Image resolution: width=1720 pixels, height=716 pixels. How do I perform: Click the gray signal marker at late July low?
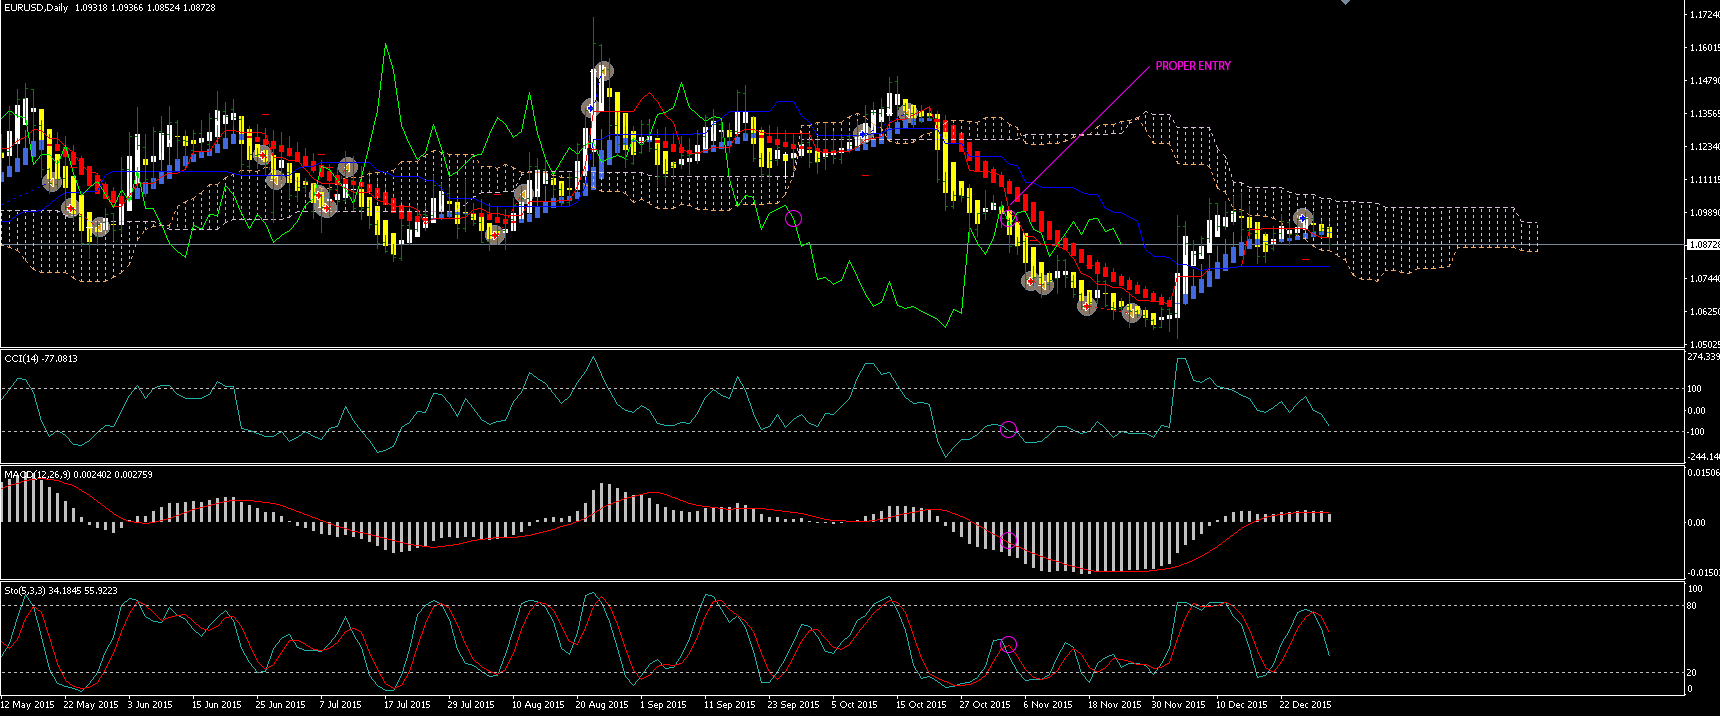coord(494,234)
